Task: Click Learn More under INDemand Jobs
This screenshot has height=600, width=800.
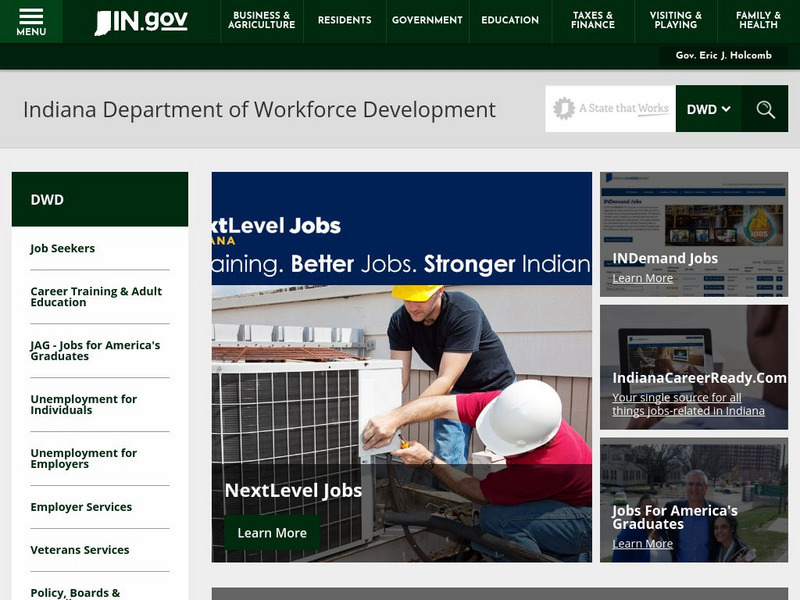Action: point(642,279)
